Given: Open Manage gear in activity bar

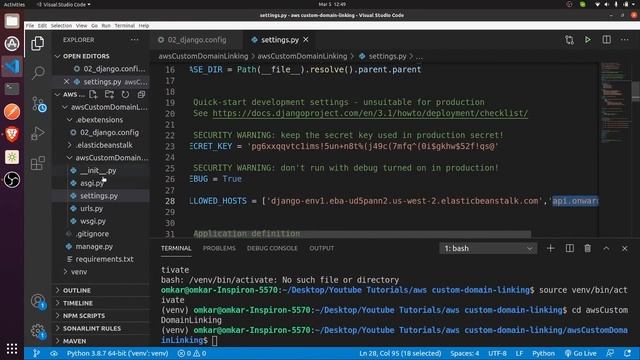Looking at the screenshot, I should tap(38, 331).
